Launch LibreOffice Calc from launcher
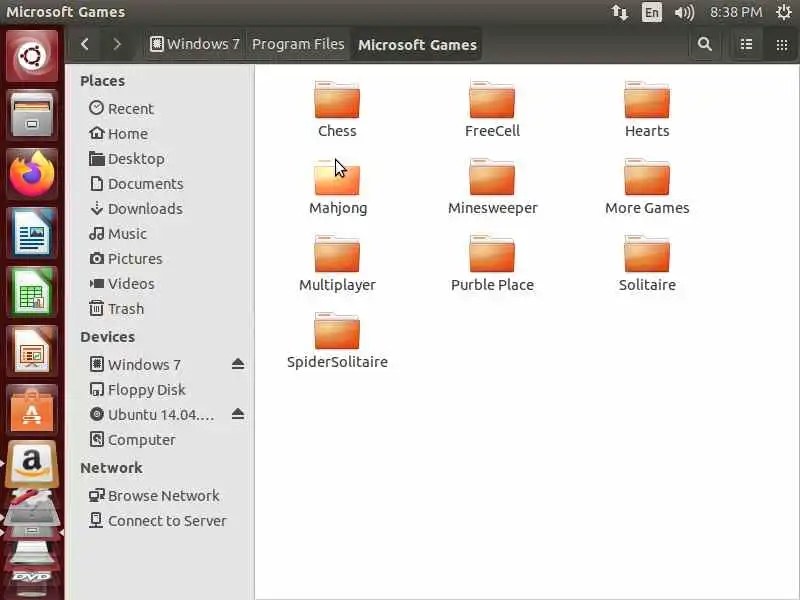 pyautogui.click(x=32, y=292)
